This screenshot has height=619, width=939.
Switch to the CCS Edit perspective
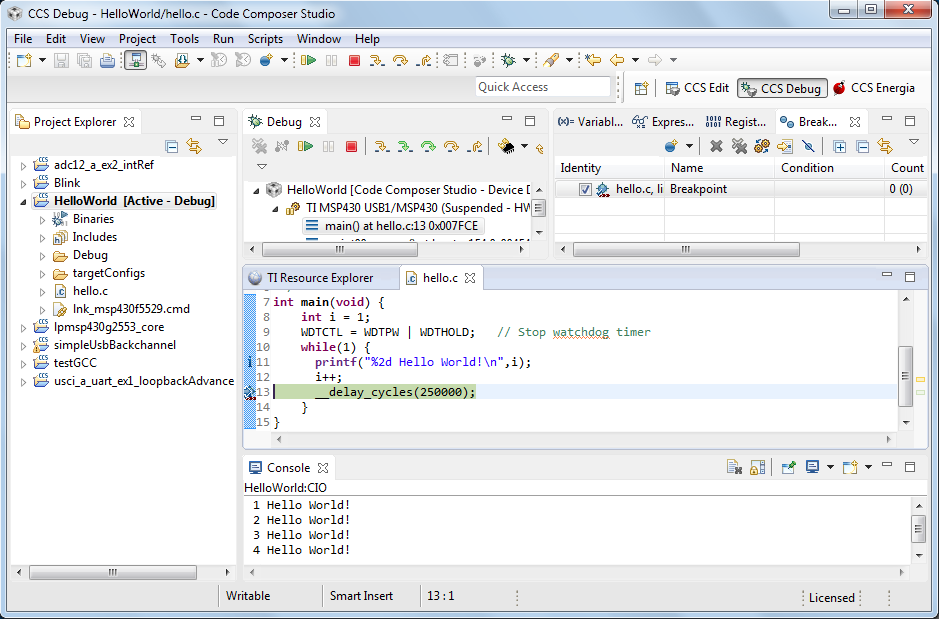tap(697, 88)
